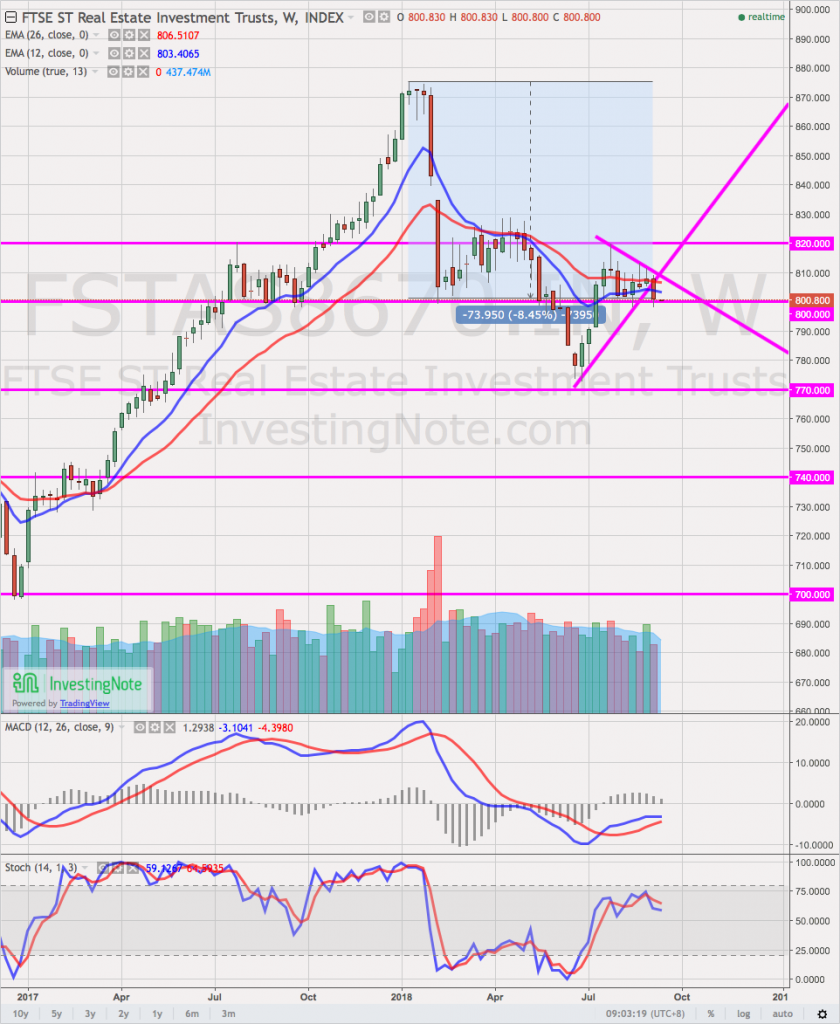Screen dimensions: 840x1024
Task: Open chart settings gear at bottom right
Action: (x=822, y=1012)
